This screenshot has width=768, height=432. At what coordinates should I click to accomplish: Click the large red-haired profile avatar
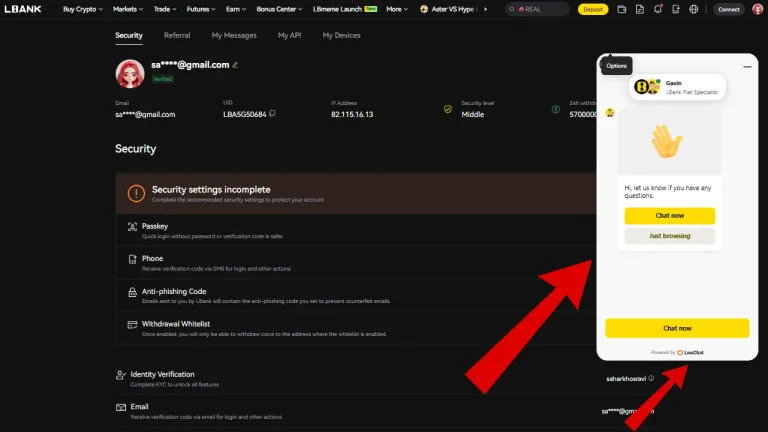pos(130,74)
